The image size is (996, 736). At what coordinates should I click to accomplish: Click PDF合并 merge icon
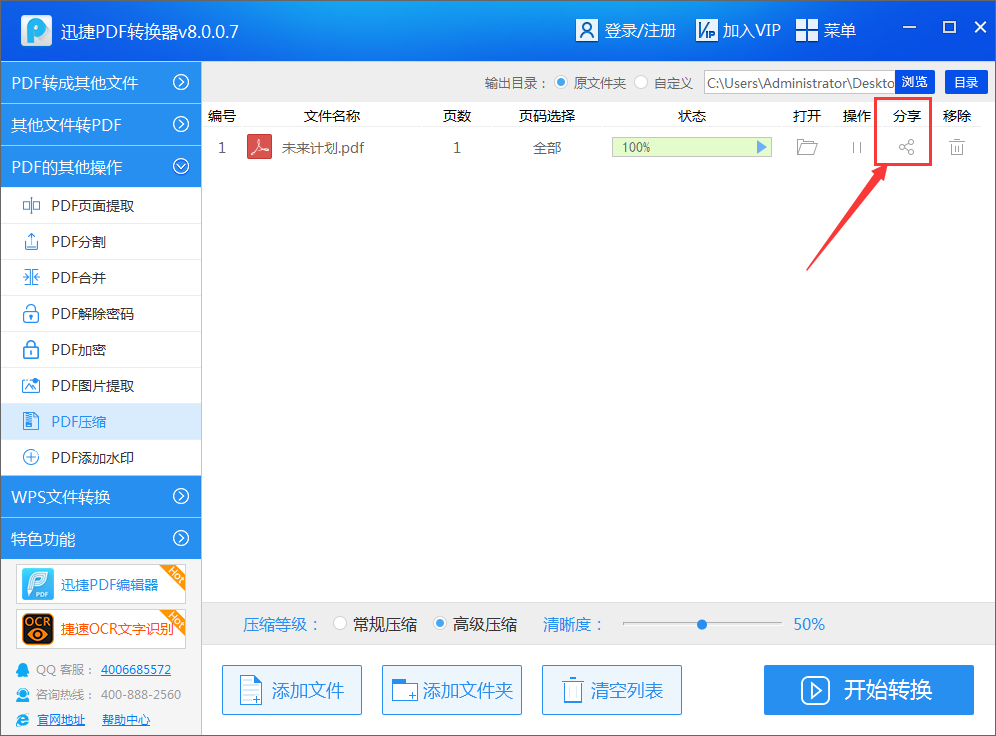[31, 278]
